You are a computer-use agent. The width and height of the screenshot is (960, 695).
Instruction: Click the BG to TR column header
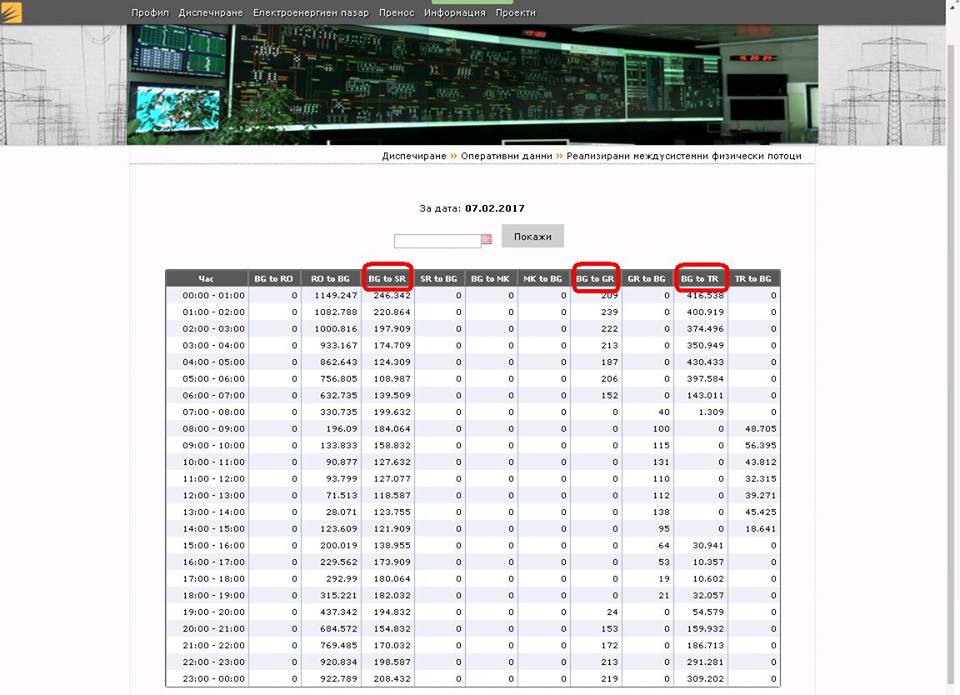700,279
